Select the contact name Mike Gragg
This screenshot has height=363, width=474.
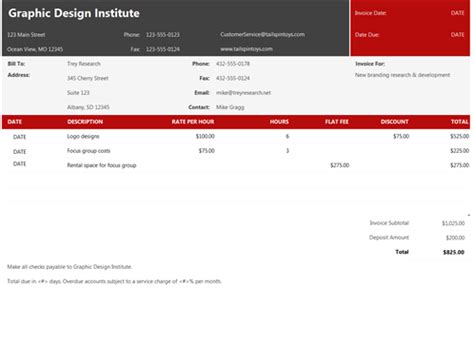(x=230, y=107)
